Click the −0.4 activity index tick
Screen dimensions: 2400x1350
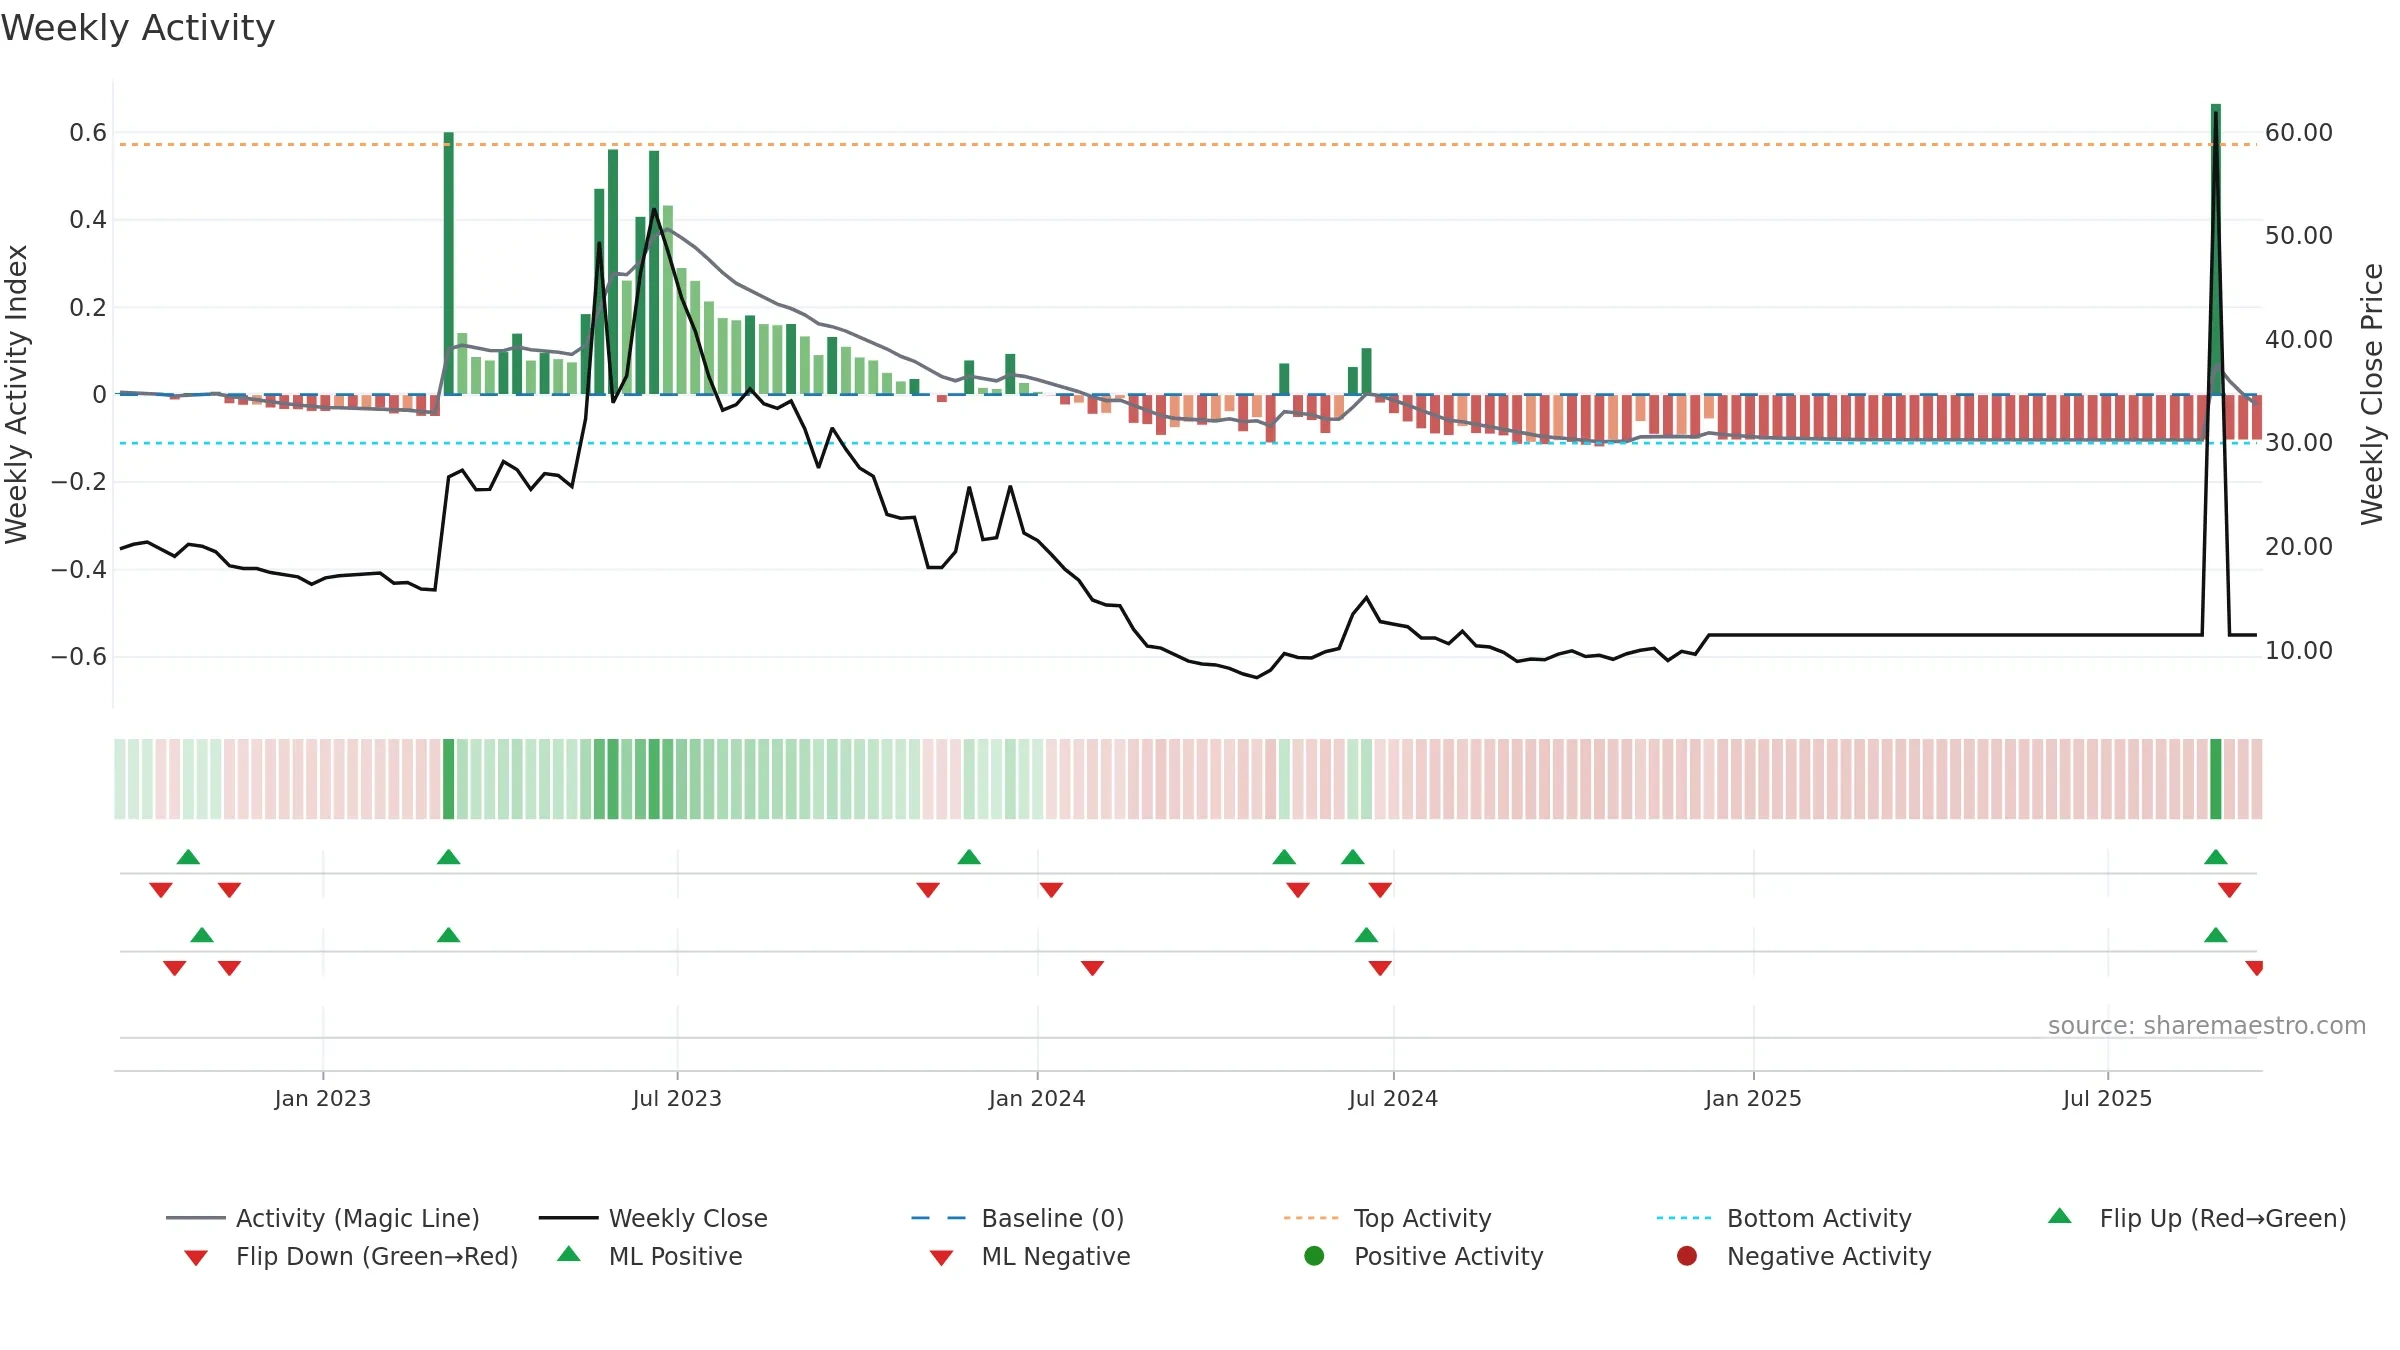(x=79, y=569)
